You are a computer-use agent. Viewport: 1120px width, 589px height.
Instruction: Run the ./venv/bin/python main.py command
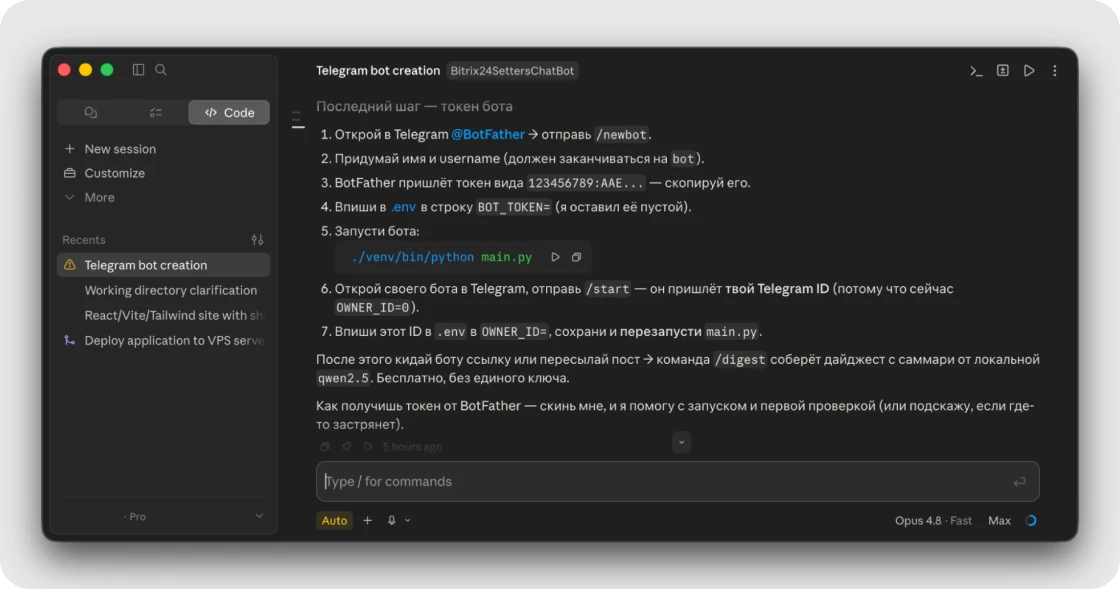pyautogui.click(x=555, y=257)
